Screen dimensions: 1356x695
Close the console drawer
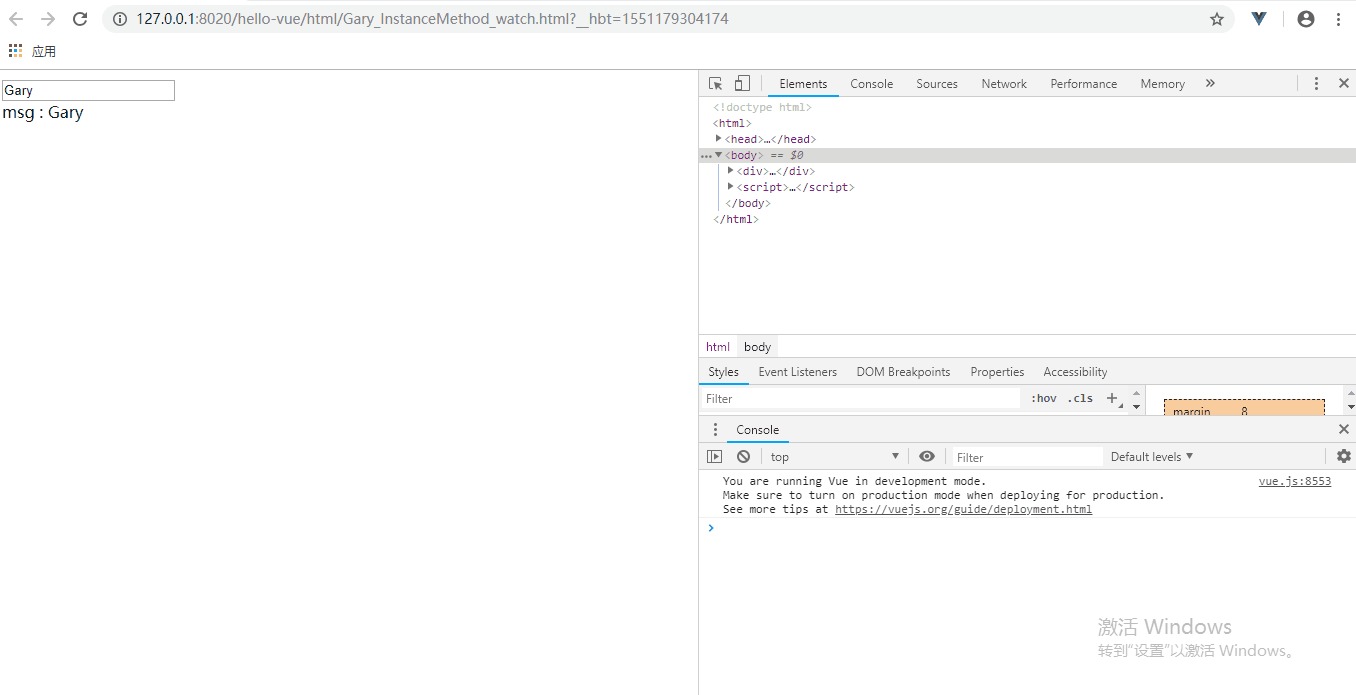click(1344, 430)
